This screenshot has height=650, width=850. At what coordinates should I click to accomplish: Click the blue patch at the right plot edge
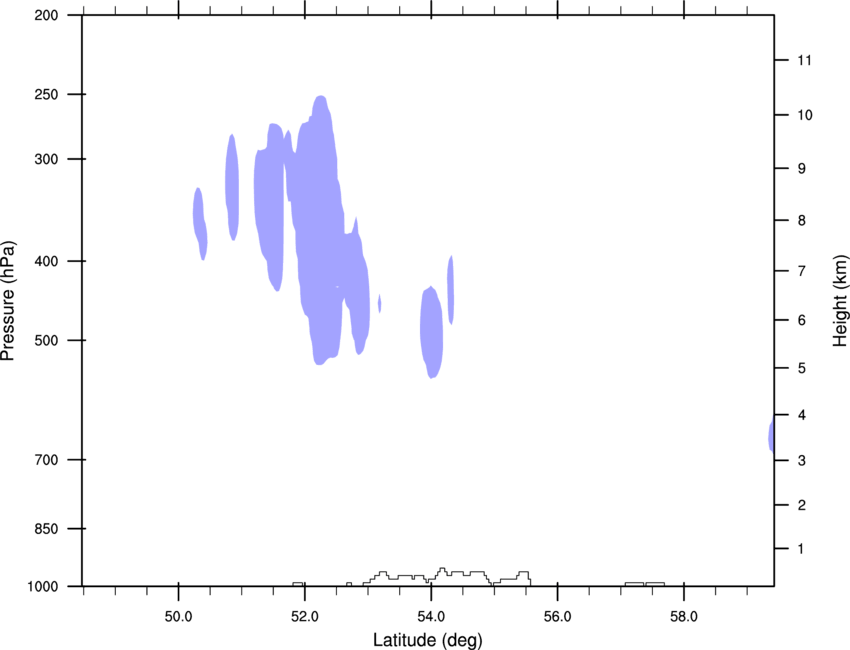click(x=771, y=435)
